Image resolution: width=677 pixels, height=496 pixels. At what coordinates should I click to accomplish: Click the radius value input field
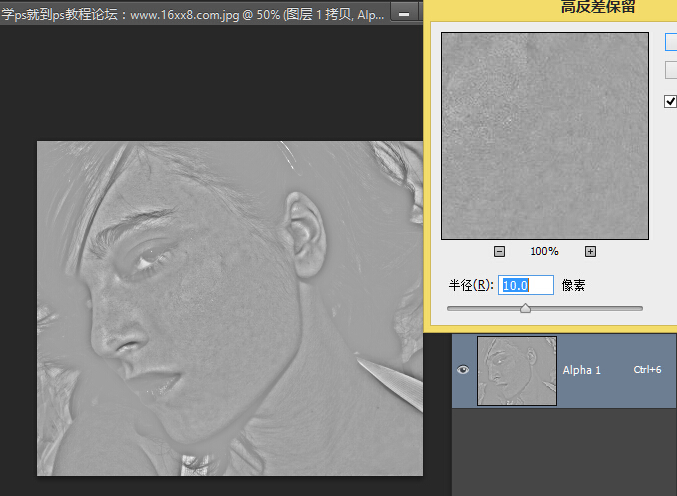point(526,285)
